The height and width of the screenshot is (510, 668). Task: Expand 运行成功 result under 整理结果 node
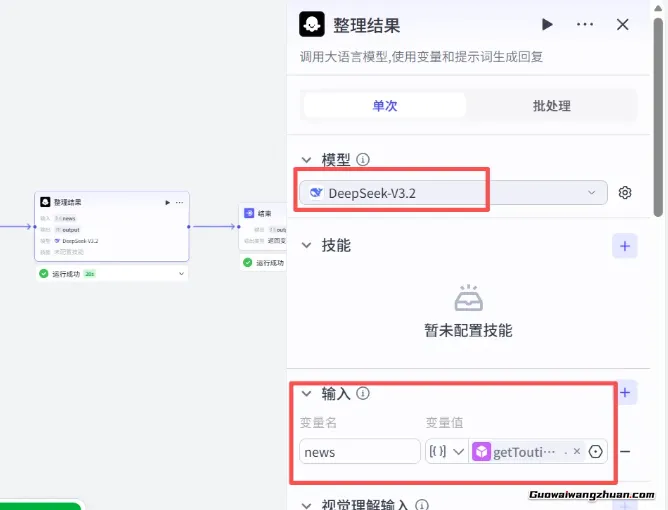181,274
